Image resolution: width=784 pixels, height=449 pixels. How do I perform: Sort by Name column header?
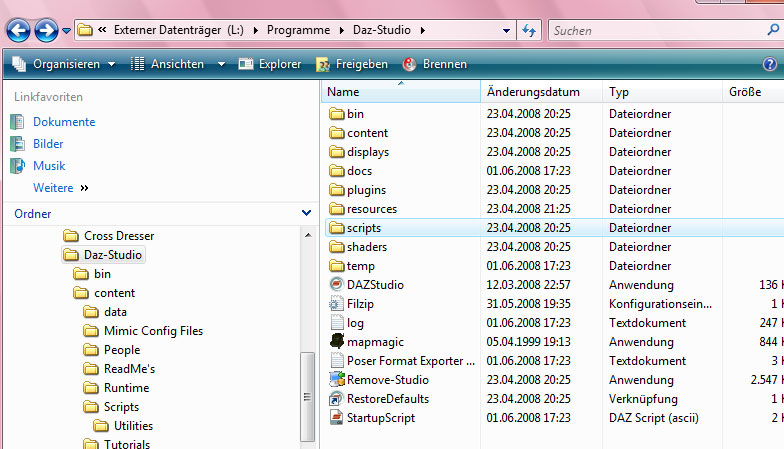[401, 92]
